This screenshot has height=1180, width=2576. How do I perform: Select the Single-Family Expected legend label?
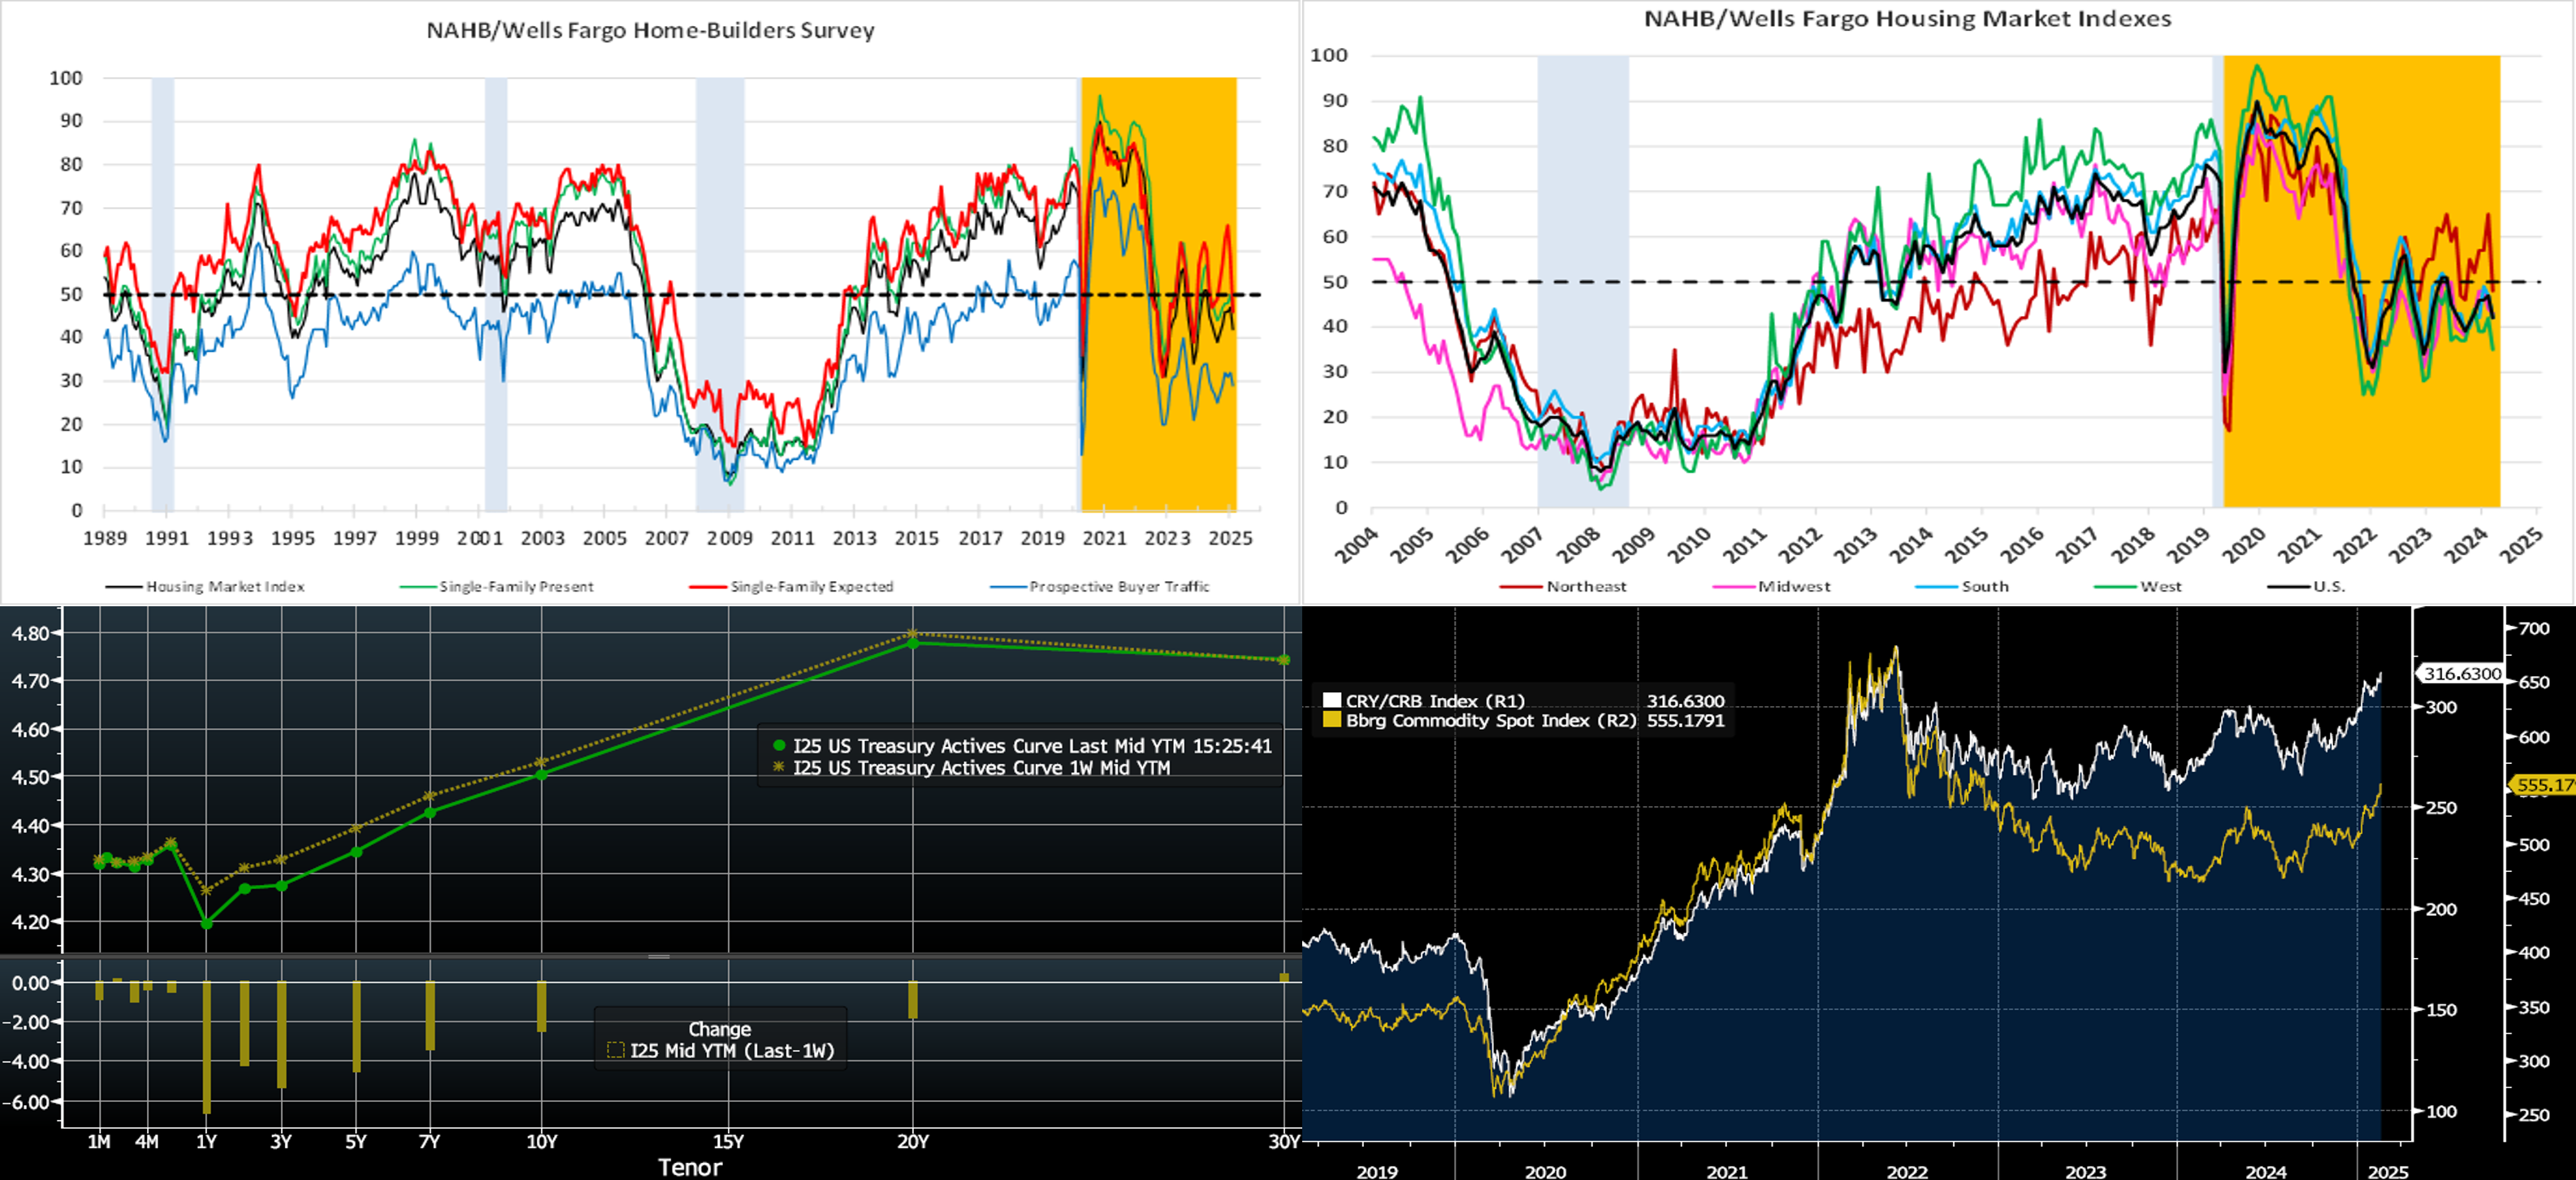point(811,587)
